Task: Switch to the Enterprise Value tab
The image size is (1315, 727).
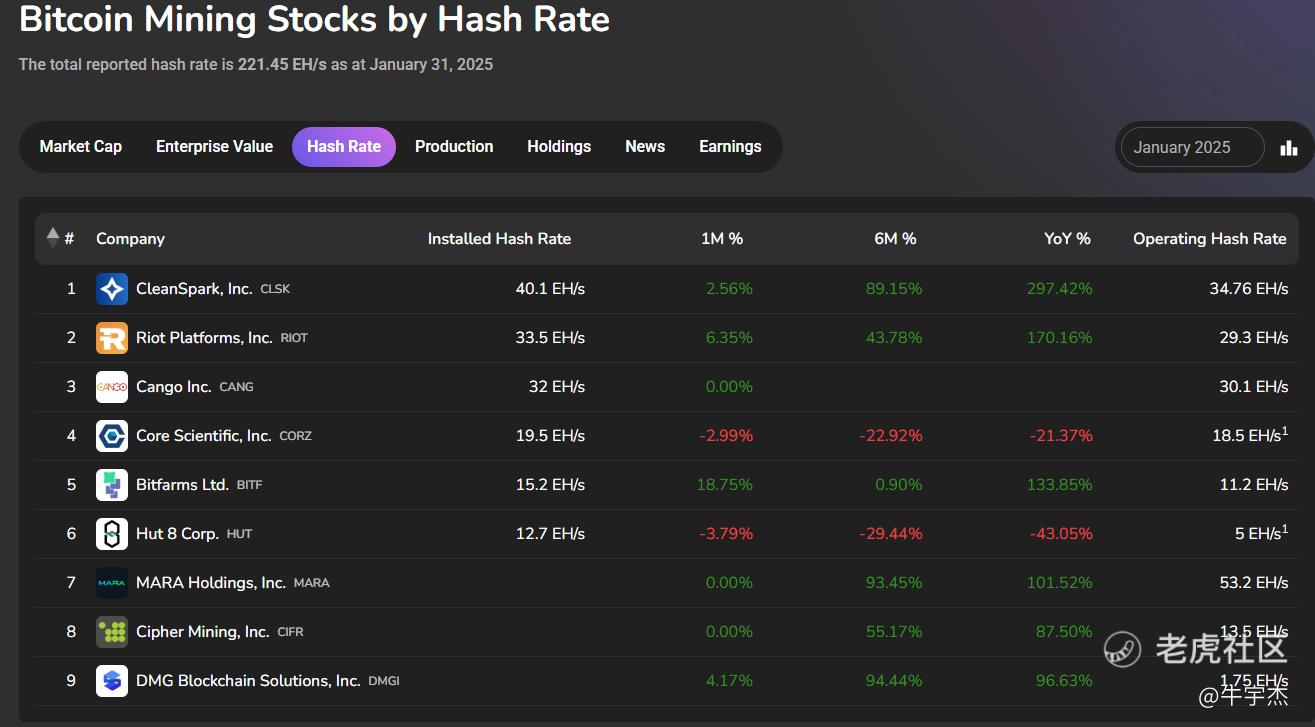Action: tap(214, 147)
